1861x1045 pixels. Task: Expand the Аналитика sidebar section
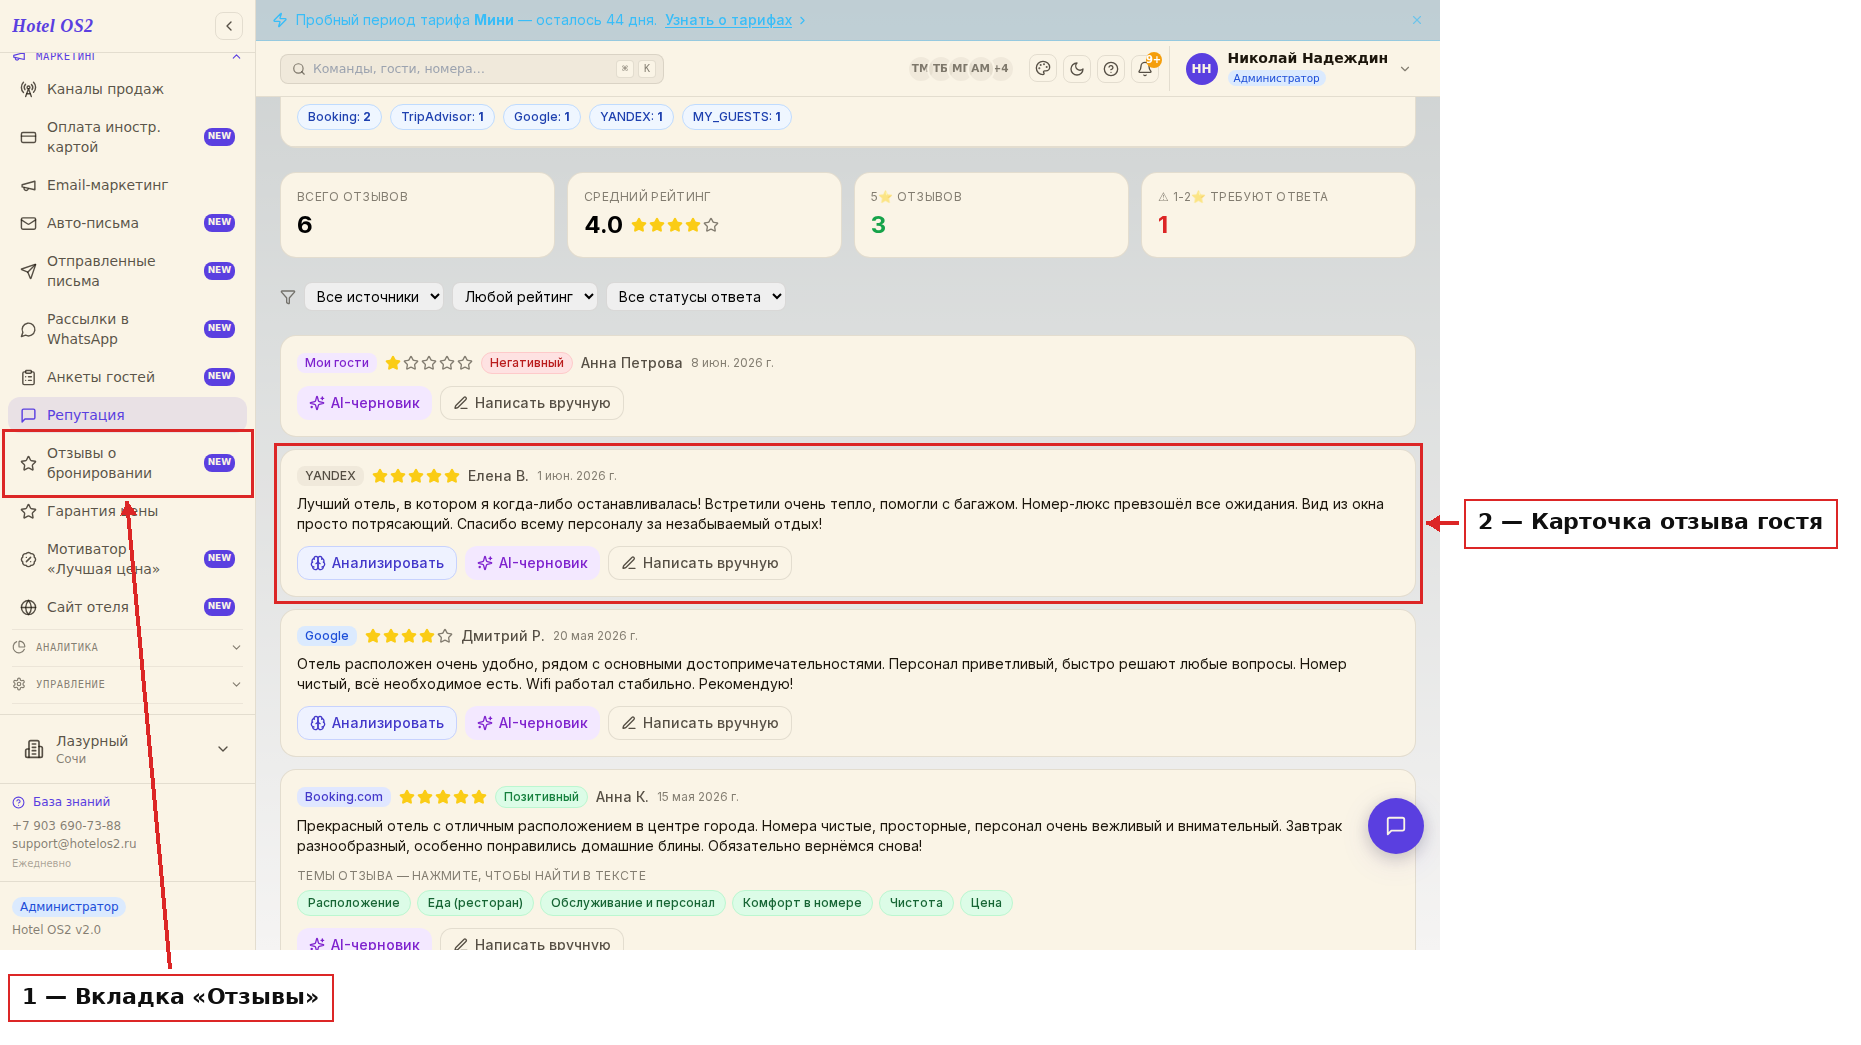pos(127,647)
